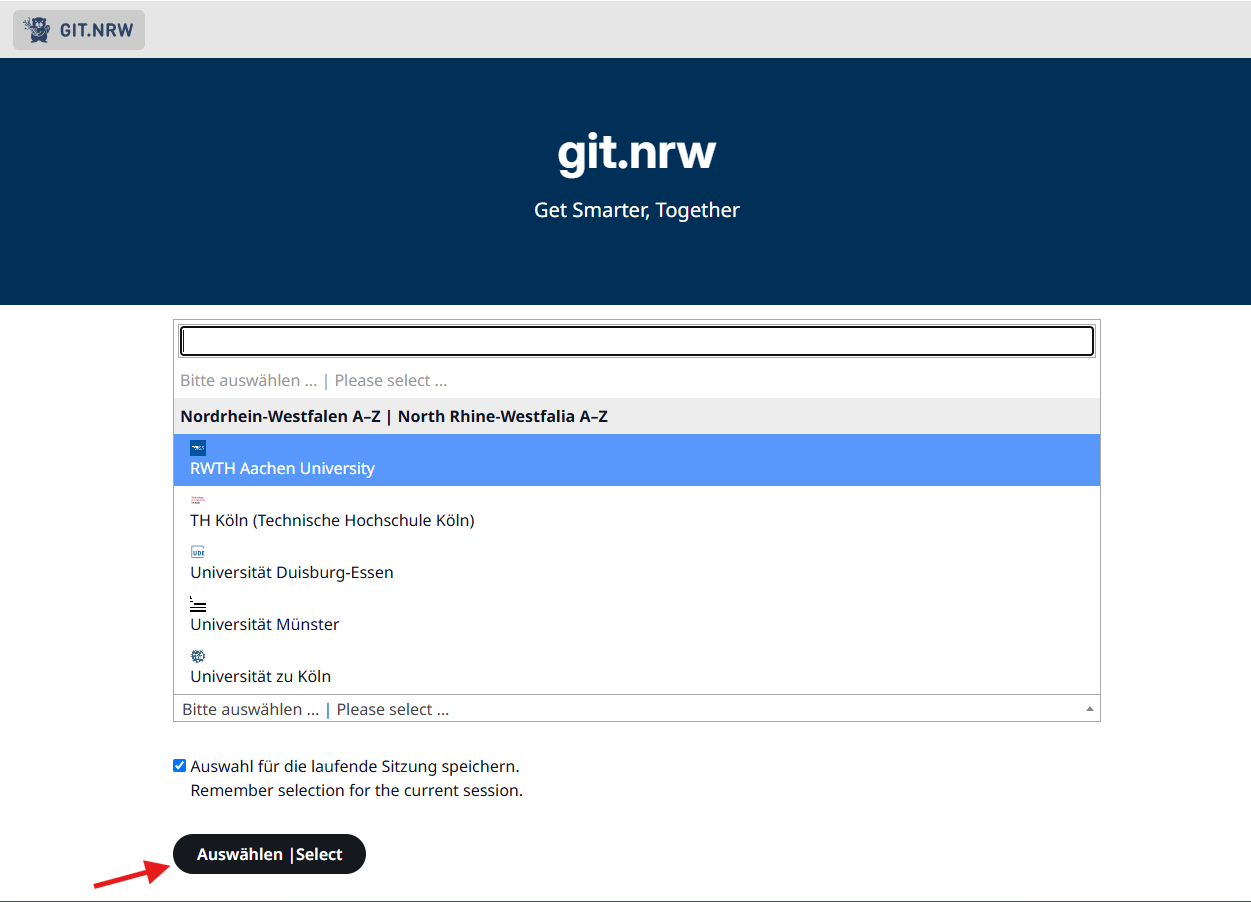Click the "git.nrw" banner heading
This screenshot has height=902, width=1251.
636,152
